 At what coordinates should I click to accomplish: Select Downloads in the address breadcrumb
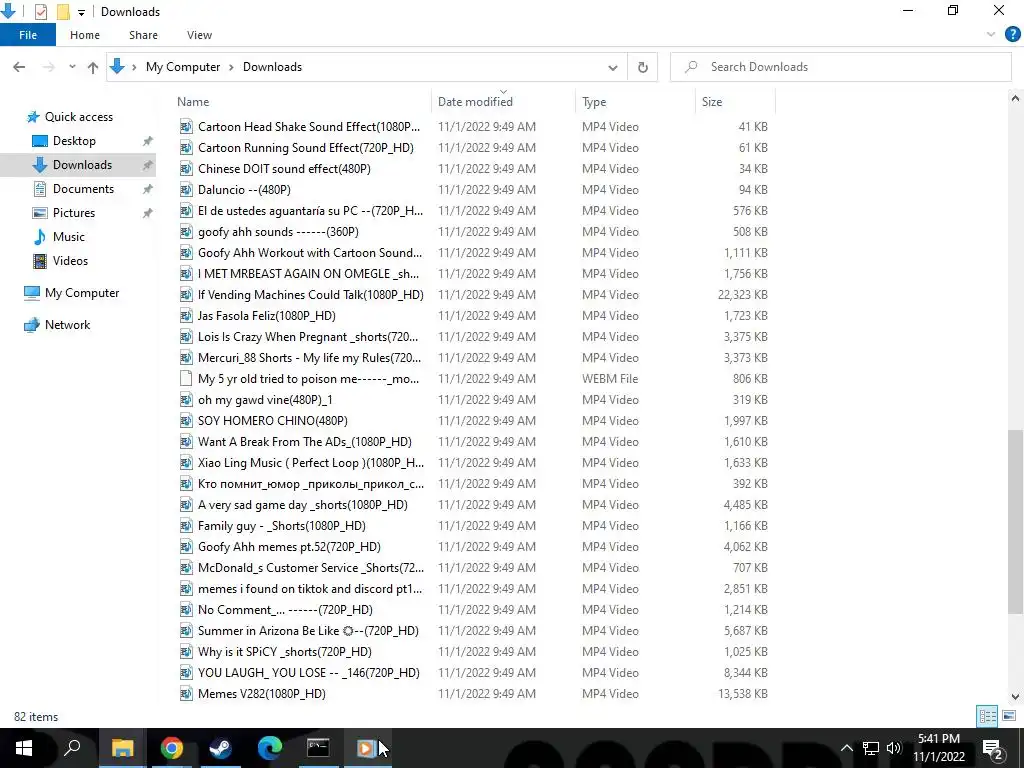point(272,67)
